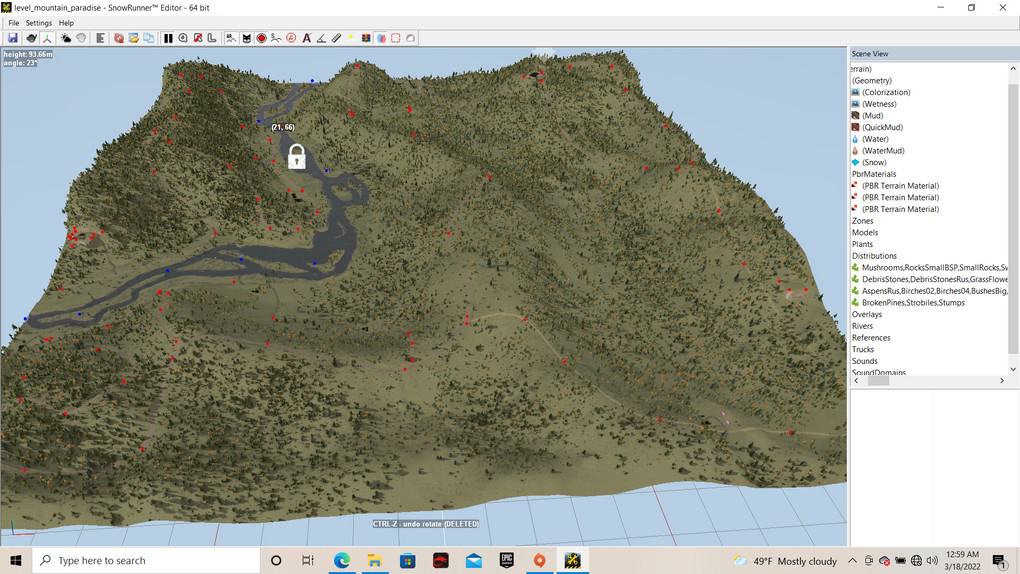Select the (Wetness) tree item

pyautogui.click(x=879, y=104)
